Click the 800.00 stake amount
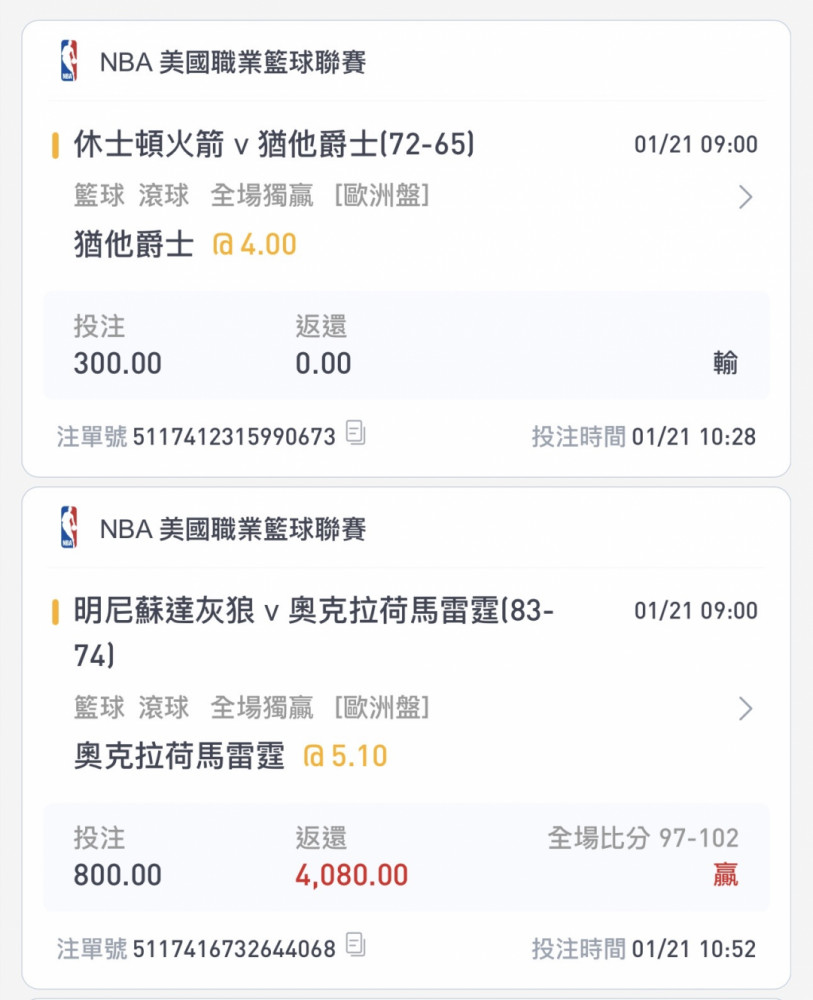This screenshot has width=813, height=1000. point(117,876)
